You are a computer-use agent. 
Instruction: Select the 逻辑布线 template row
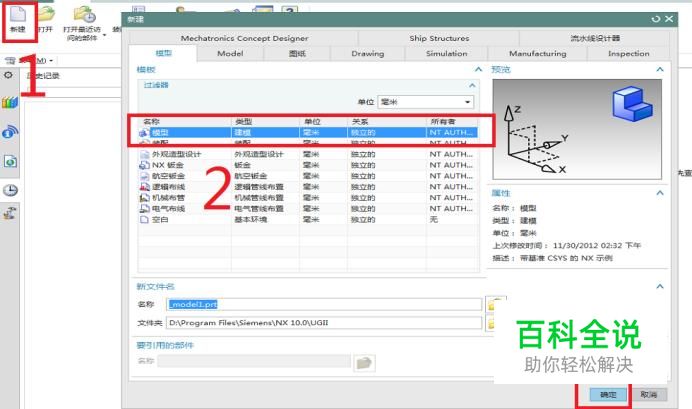click(308, 187)
